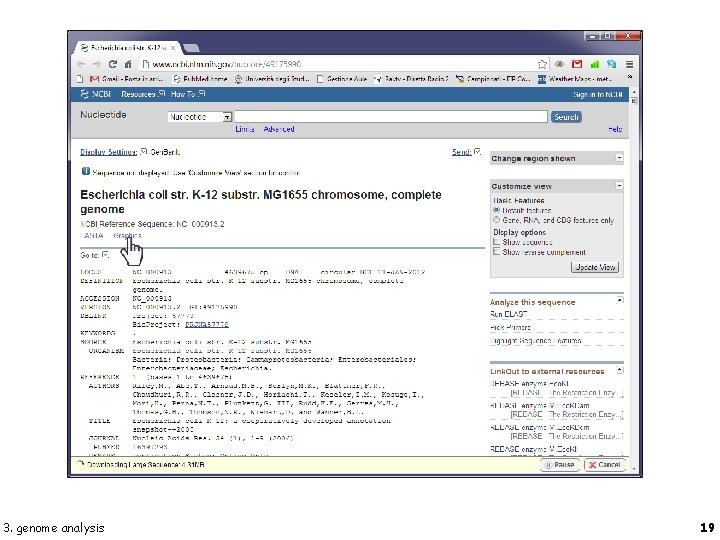Go back with the browser back arrow
Screen dimensions: 720x540
[81, 64]
